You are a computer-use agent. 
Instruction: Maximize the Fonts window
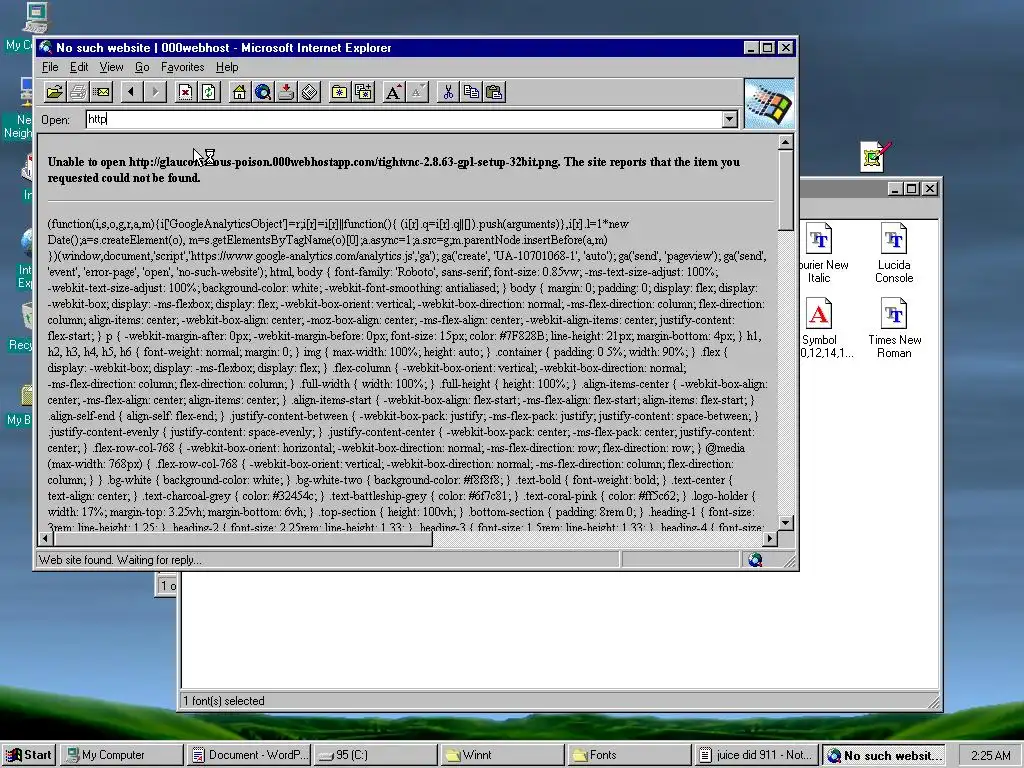pyautogui.click(x=912, y=189)
